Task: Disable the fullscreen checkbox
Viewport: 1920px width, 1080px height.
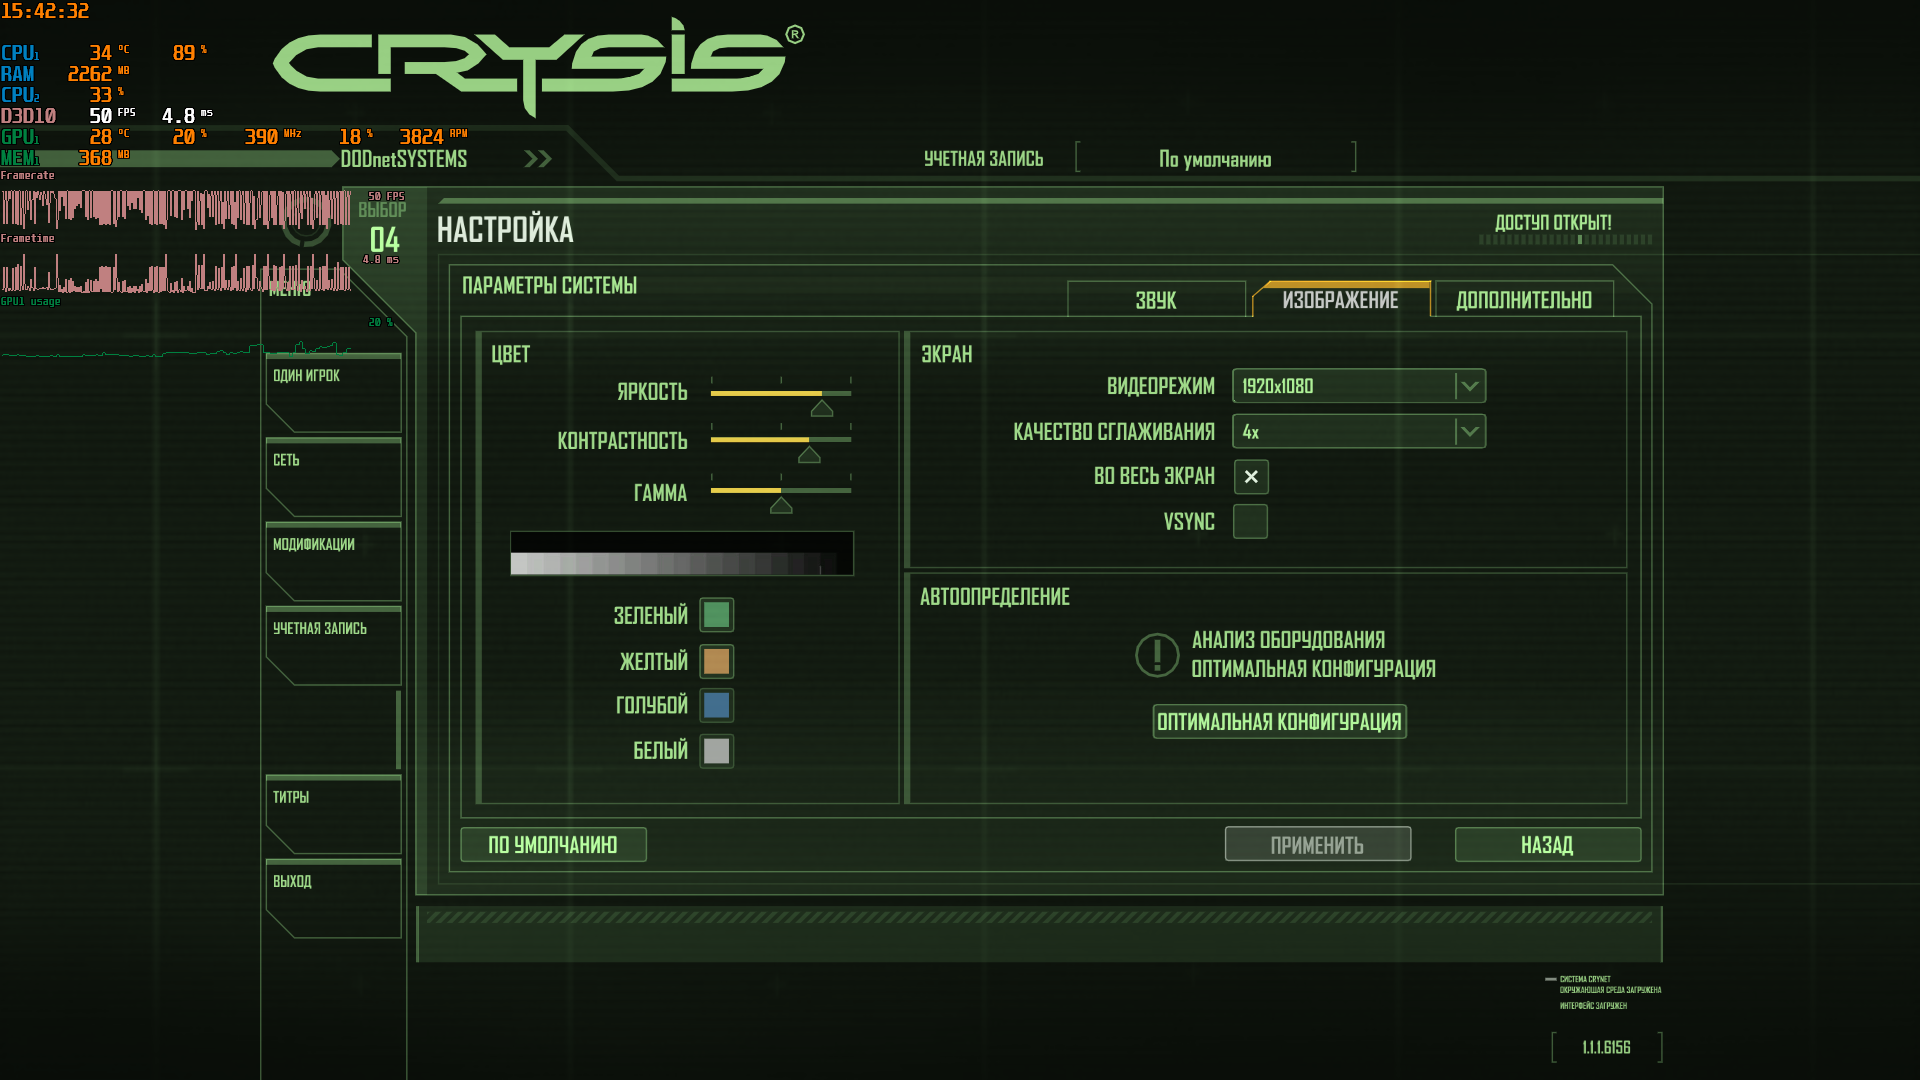Action: coord(1250,477)
